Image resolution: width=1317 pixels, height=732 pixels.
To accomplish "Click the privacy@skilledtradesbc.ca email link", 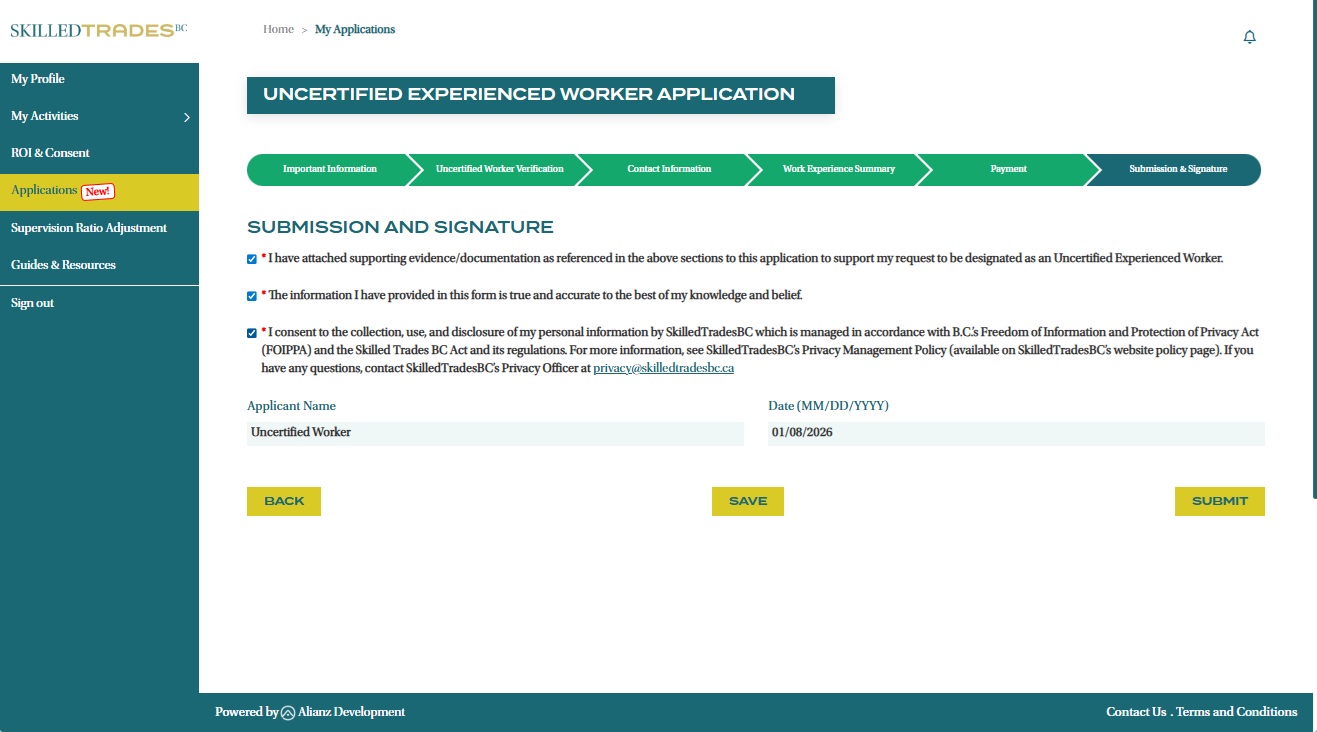I will tap(663, 368).
